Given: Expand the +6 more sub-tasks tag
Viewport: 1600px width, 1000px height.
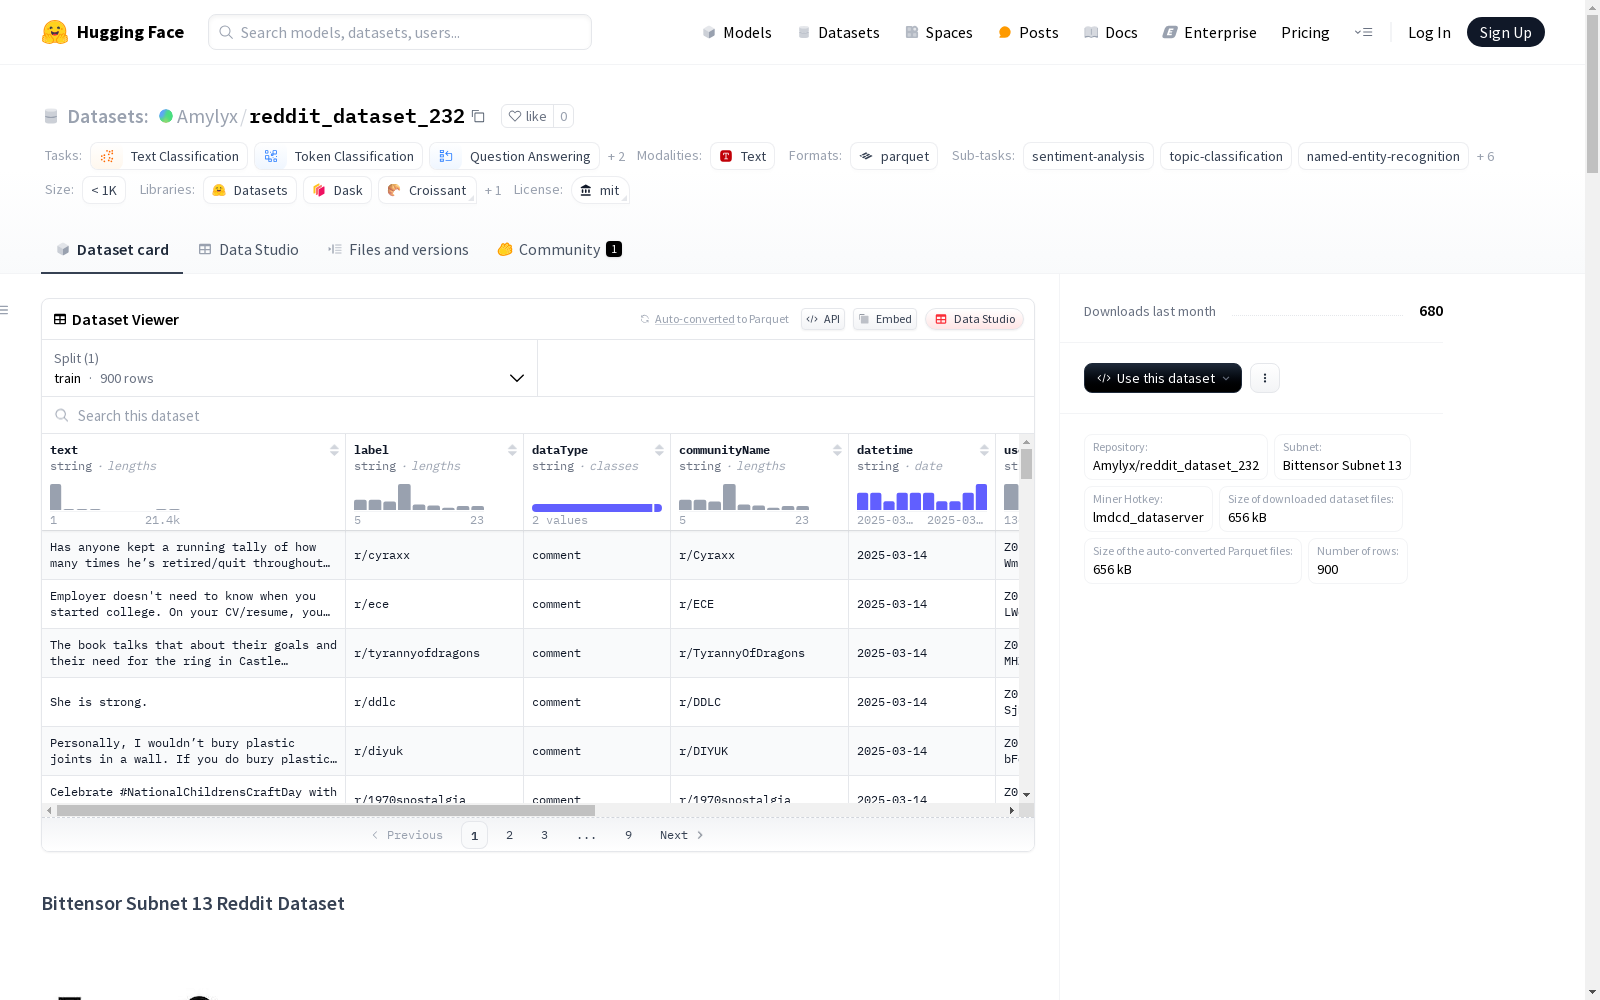Looking at the screenshot, I should [1486, 157].
